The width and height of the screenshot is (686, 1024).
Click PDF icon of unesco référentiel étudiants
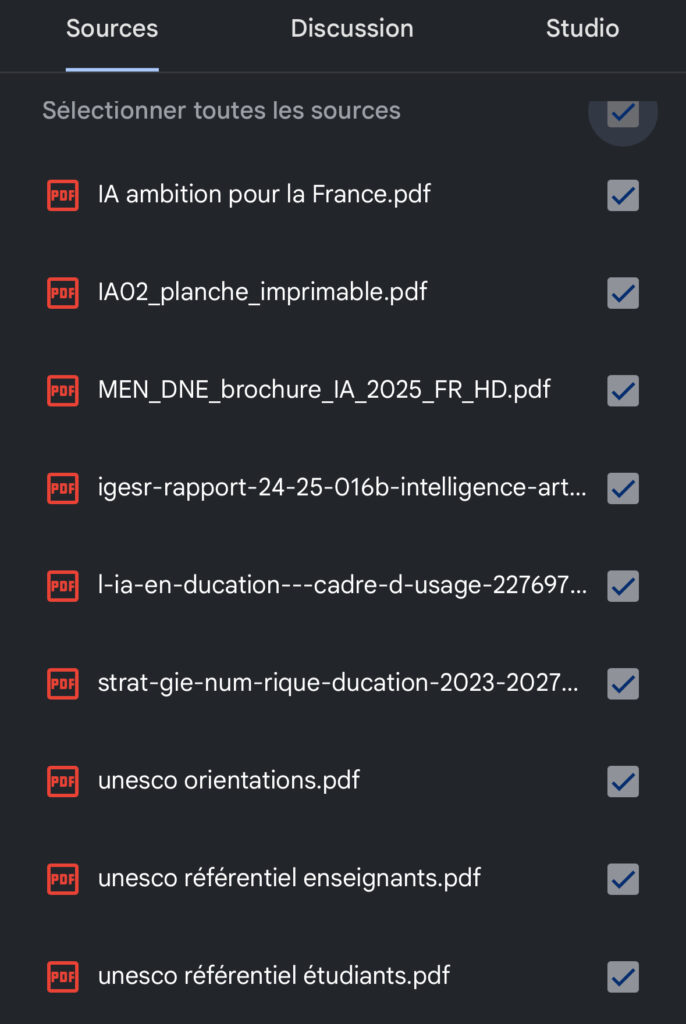pyautogui.click(x=63, y=976)
